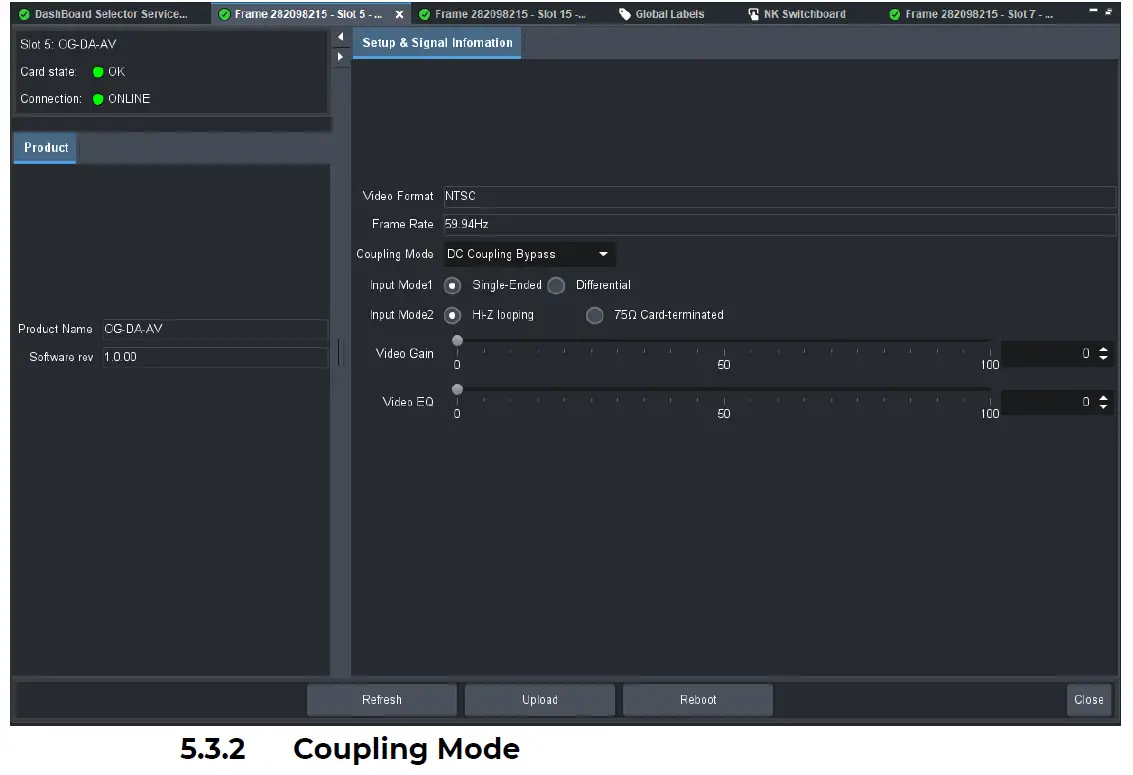
Task: Decrease Video Gain with down arrow
Action: (1103, 358)
